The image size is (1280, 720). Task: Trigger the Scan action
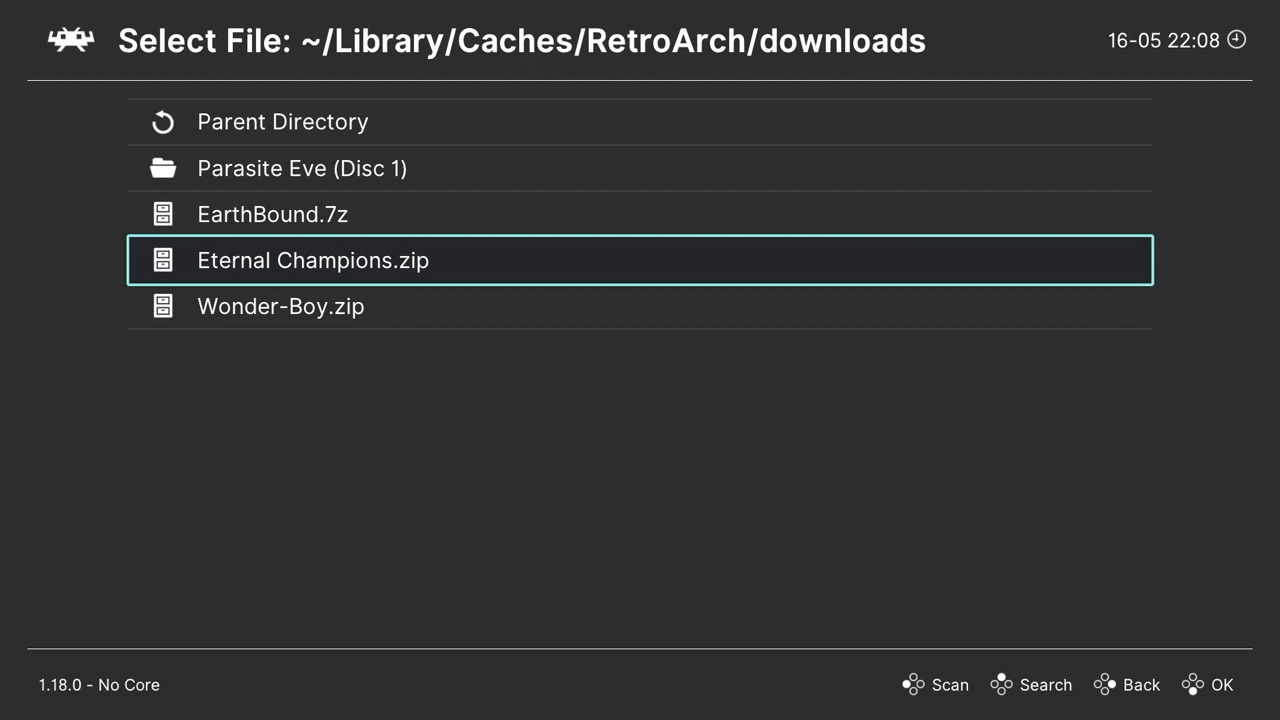pos(950,685)
